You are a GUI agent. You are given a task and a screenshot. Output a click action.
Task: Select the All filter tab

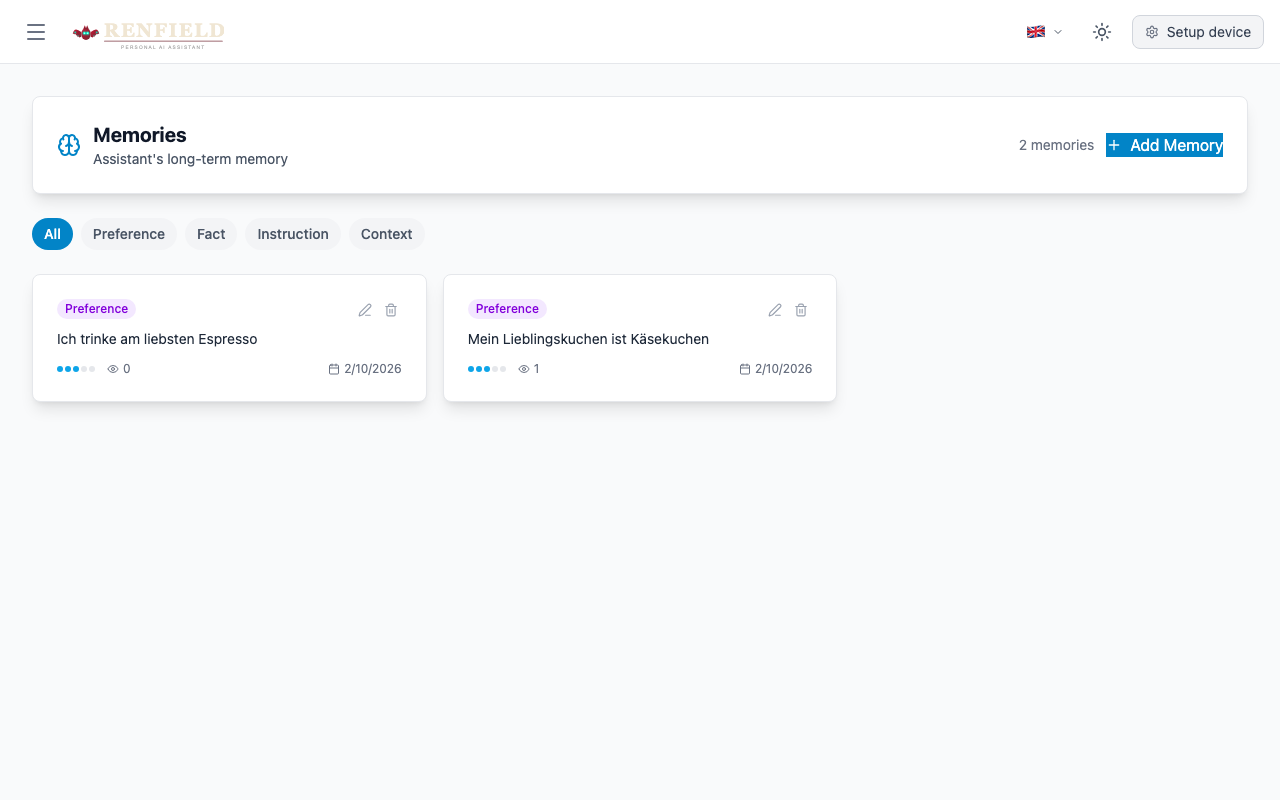52,234
